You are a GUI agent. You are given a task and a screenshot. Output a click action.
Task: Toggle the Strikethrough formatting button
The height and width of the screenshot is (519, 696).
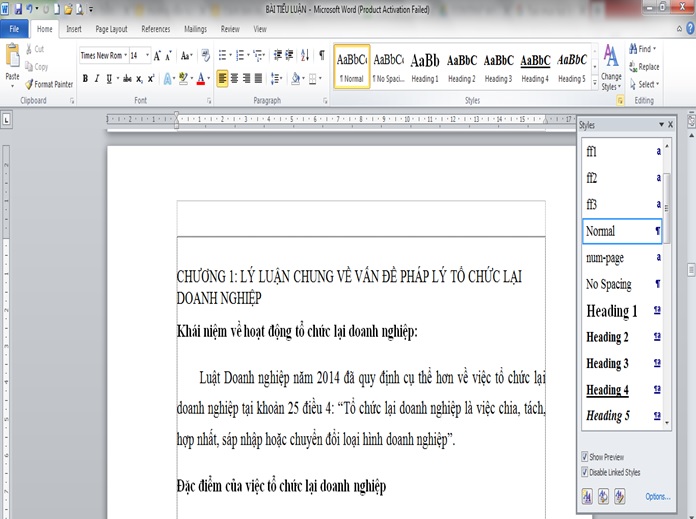125,78
